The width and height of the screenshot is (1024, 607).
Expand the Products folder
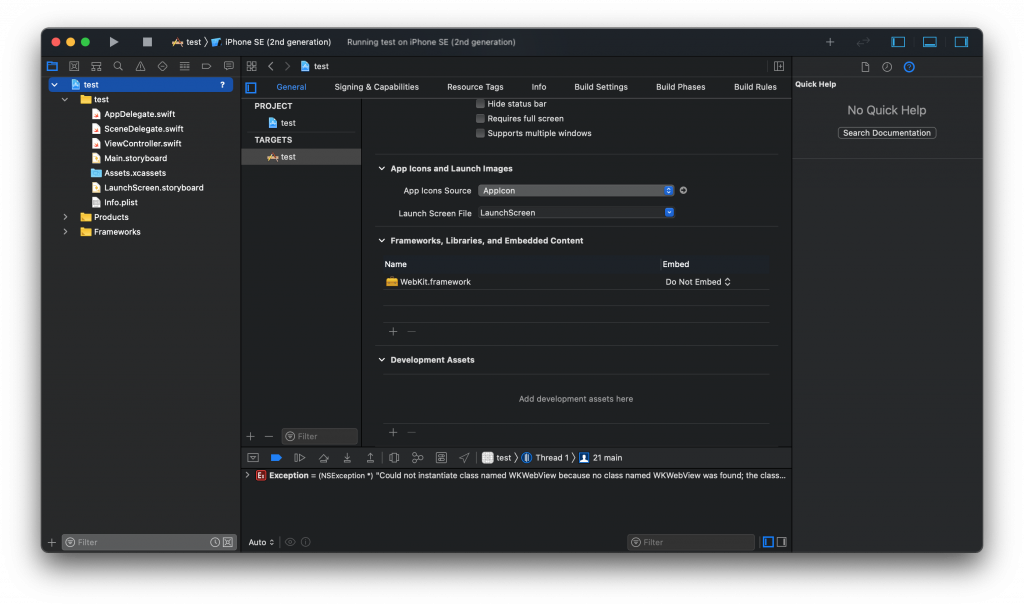(65, 217)
